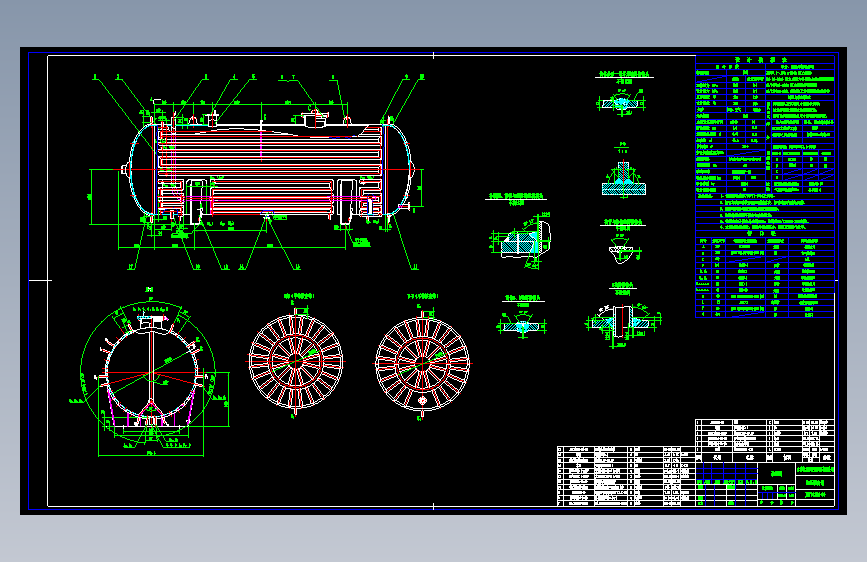867x562 pixels.
Task: Pick the left circular tube sheet layout view
Action: click(x=296, y=357)
